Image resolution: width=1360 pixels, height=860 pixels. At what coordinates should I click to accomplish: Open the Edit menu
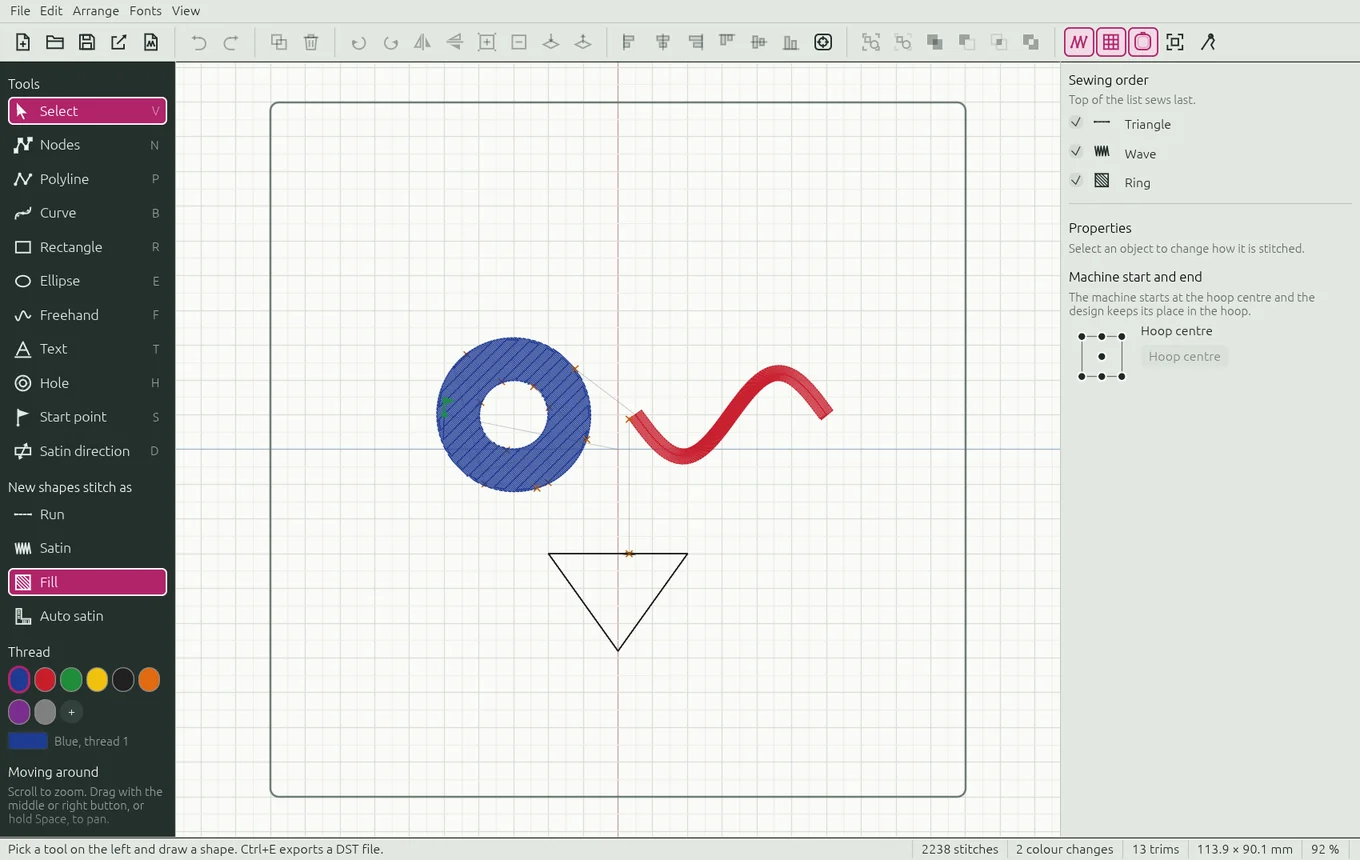(51, 11)
